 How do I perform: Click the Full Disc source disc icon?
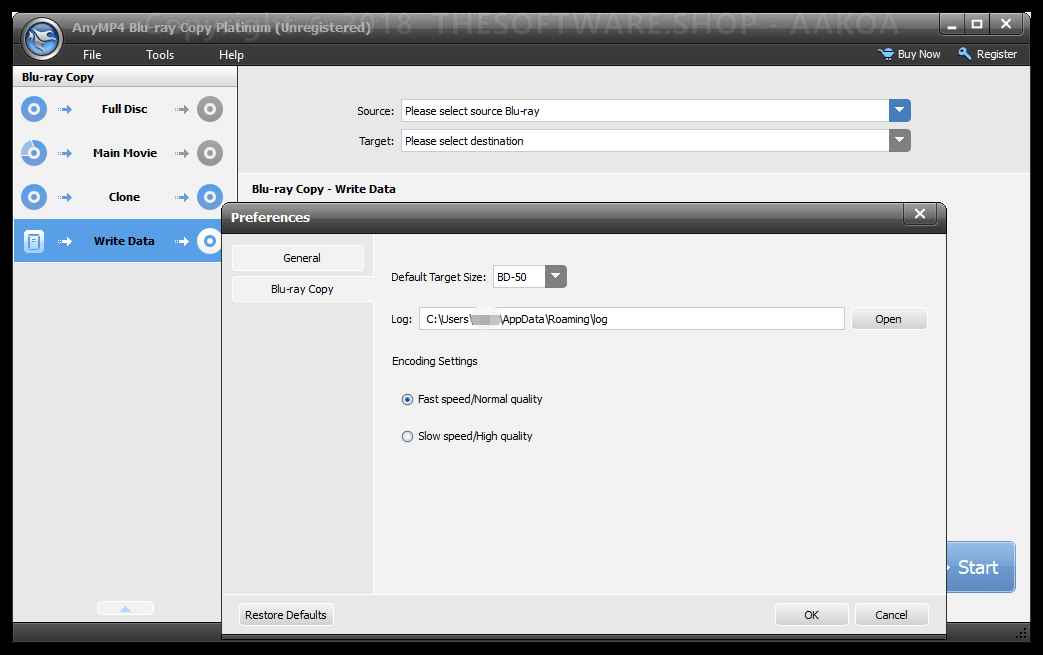(x=34, y=109)
